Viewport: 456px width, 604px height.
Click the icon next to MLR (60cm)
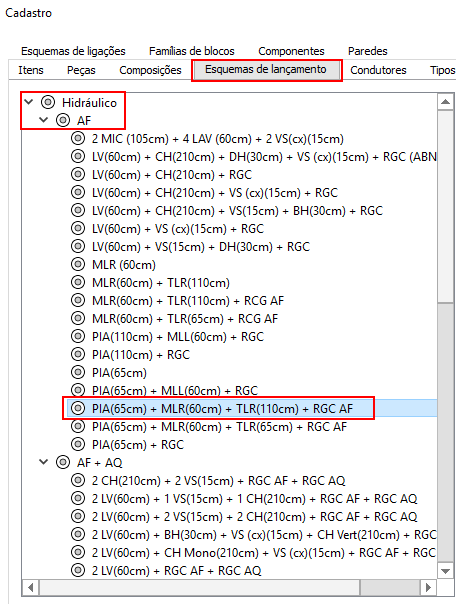tap(78, 264)
